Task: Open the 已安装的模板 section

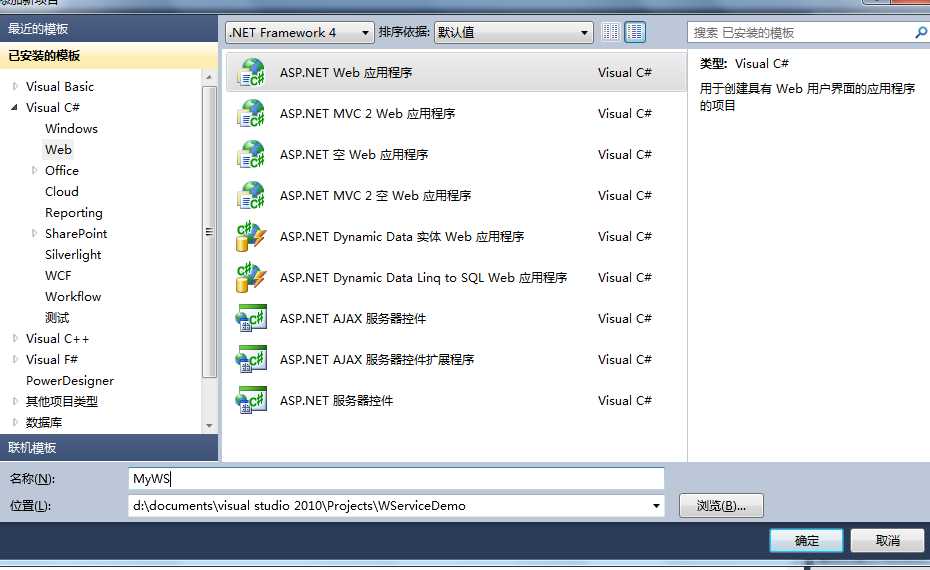Action: (x=109, y=56)
